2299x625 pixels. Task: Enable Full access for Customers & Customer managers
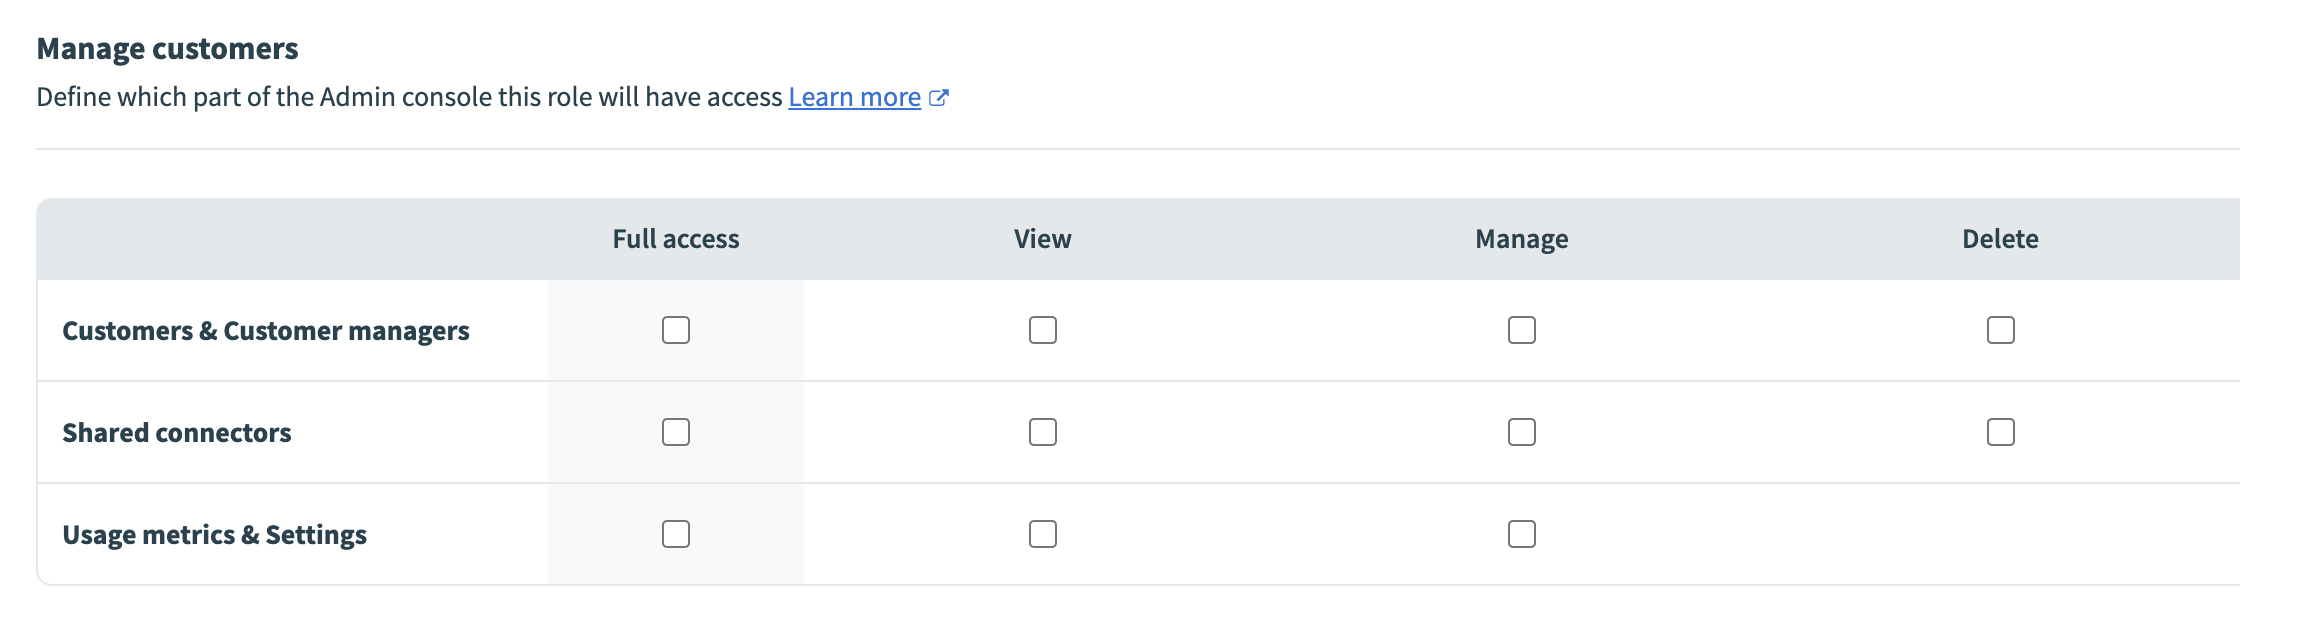tap(676, 330)
